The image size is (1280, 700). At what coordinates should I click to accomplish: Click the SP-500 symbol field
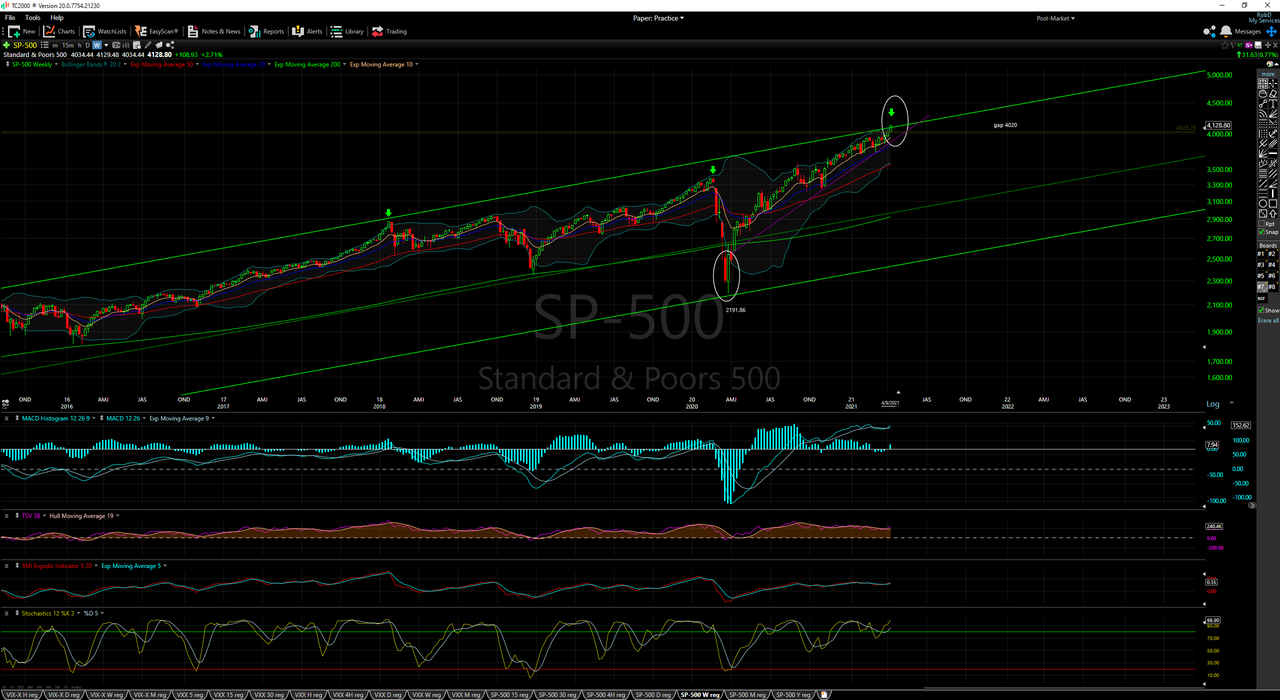(25, 45)
